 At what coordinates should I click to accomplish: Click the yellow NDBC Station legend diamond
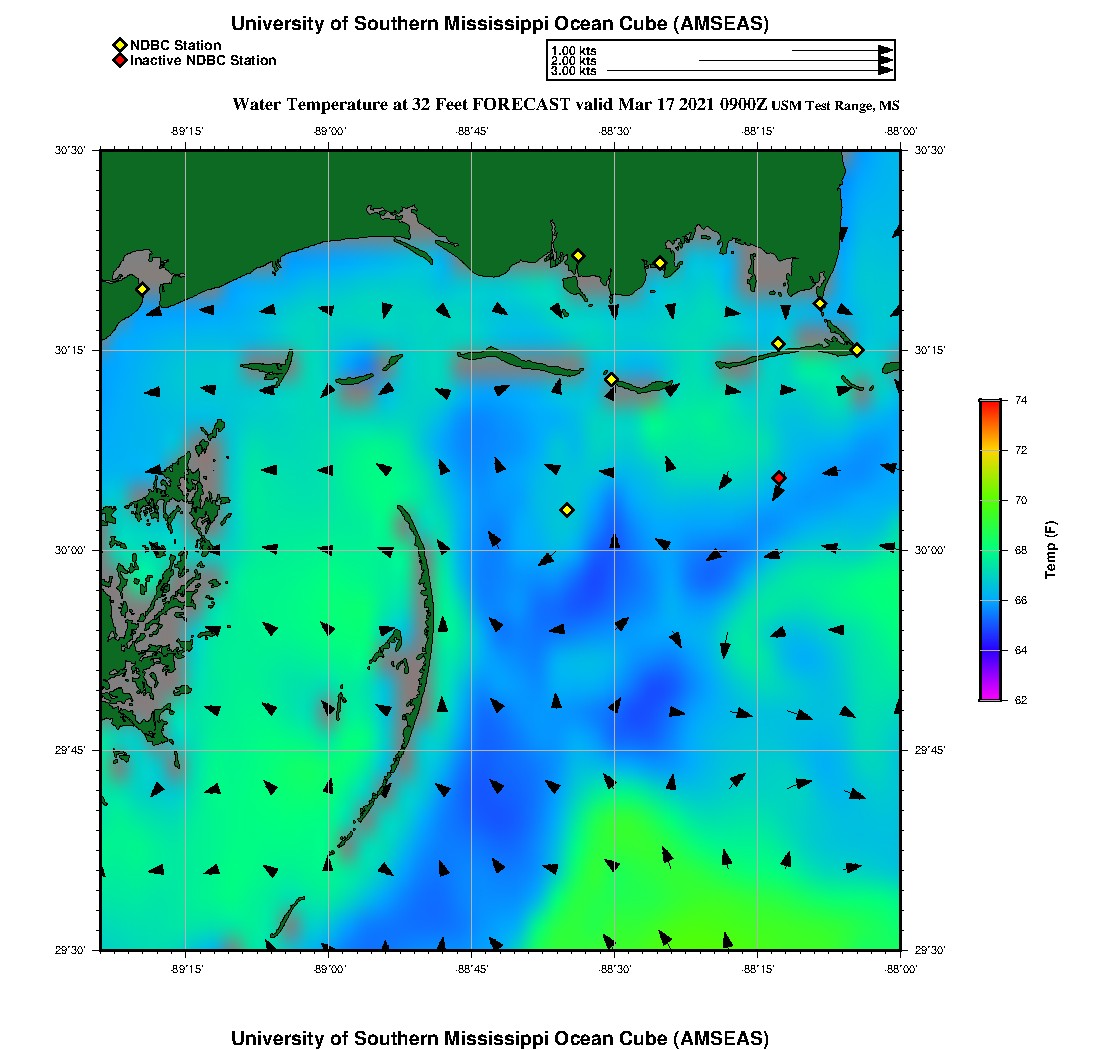click(119, 45)
